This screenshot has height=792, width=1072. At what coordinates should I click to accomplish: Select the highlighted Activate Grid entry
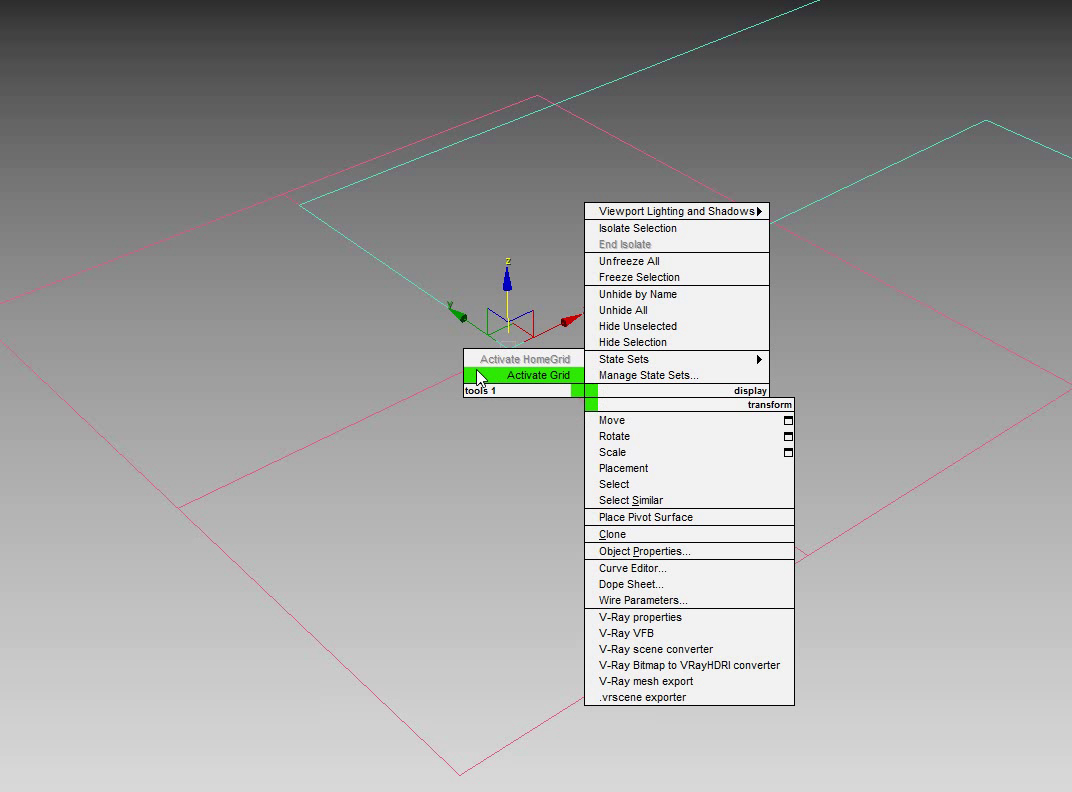click(x=524, y=375)
